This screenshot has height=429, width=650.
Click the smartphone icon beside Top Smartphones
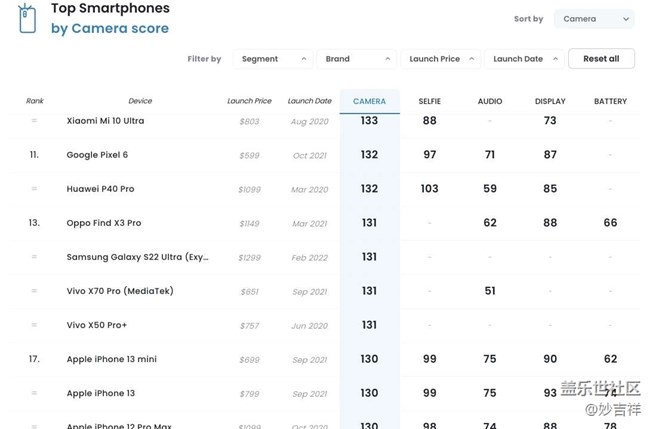[x=27, y=19]
